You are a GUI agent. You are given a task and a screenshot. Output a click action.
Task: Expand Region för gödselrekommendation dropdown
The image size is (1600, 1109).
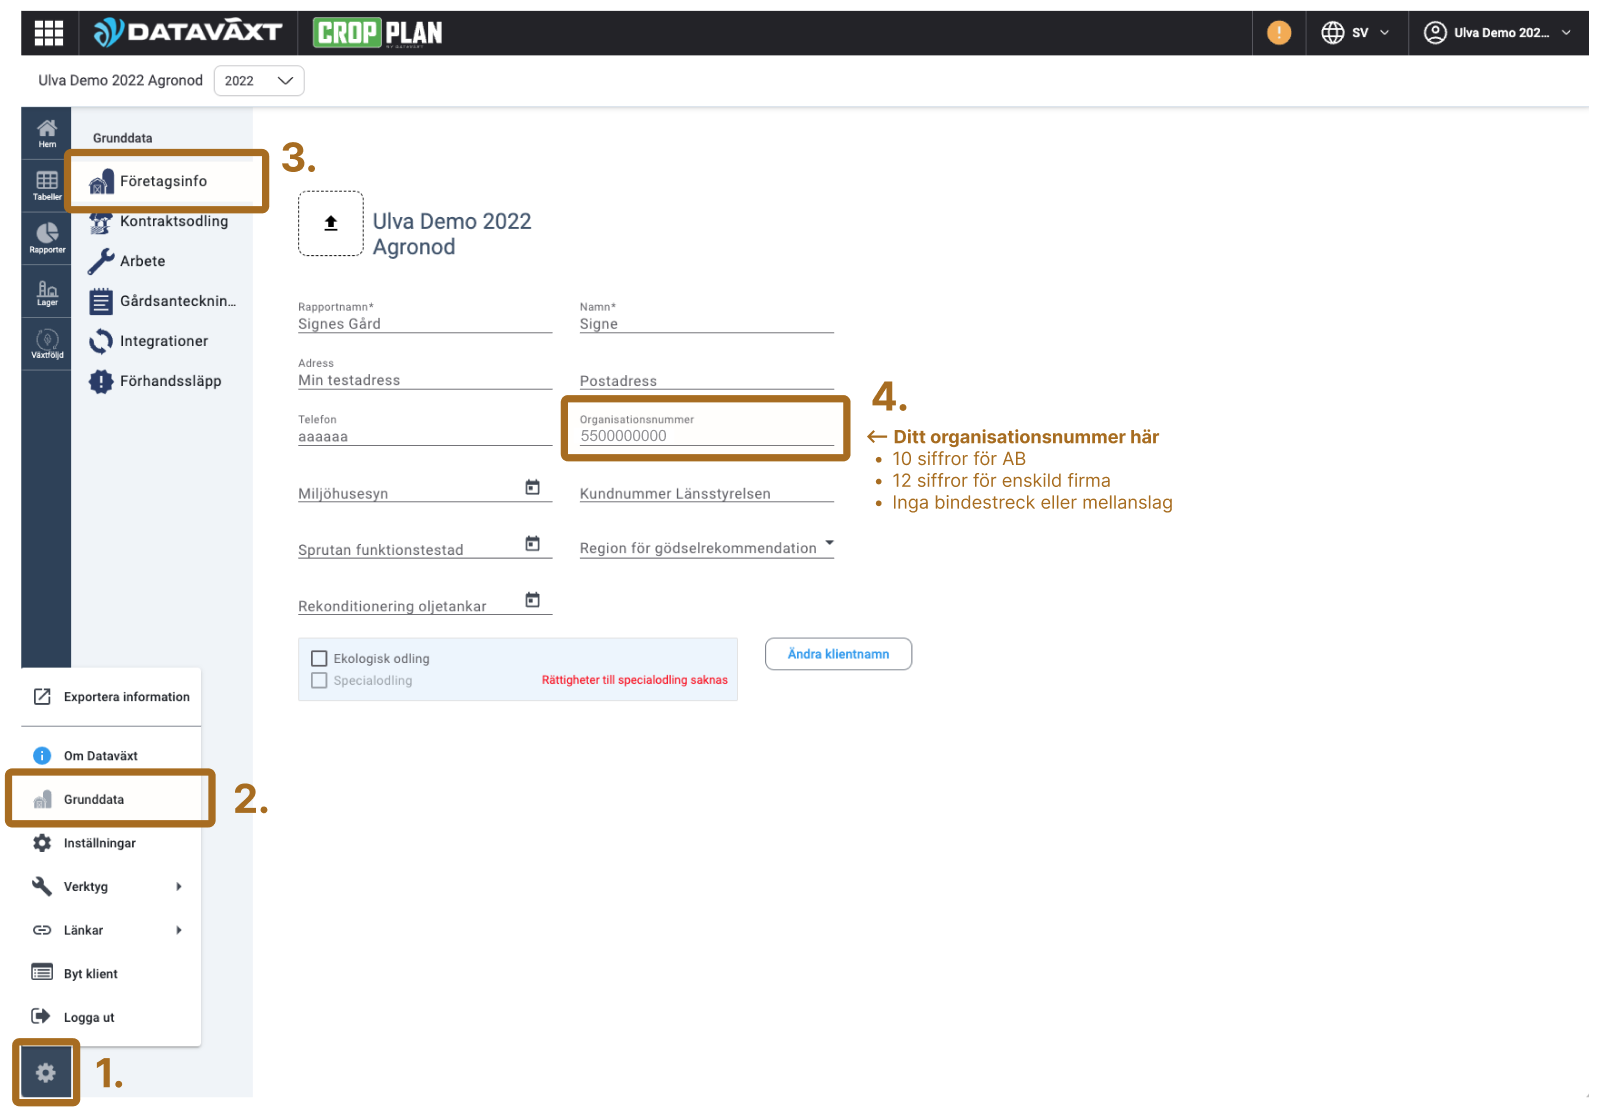coord(706,548)
